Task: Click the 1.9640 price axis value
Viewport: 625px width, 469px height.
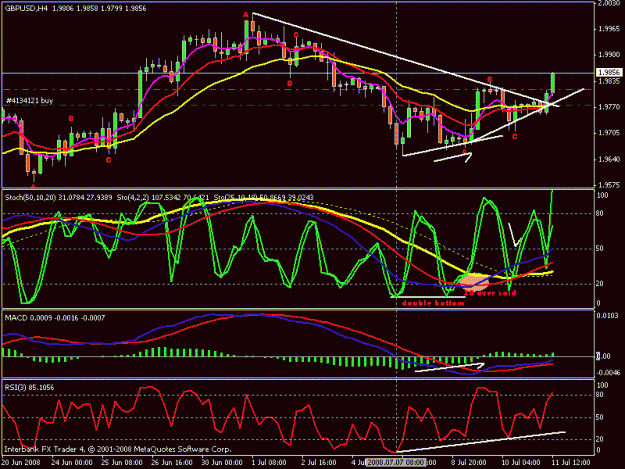Action: tap(609, 159)
